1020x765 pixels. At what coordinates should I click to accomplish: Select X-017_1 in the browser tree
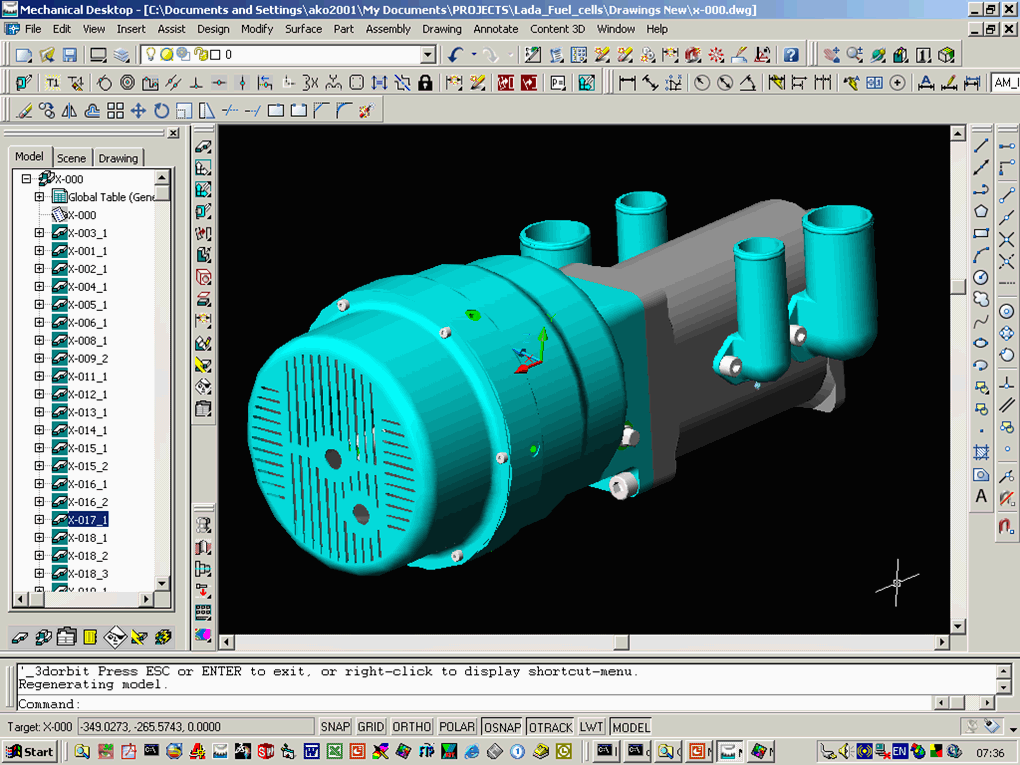pos(88,520)
